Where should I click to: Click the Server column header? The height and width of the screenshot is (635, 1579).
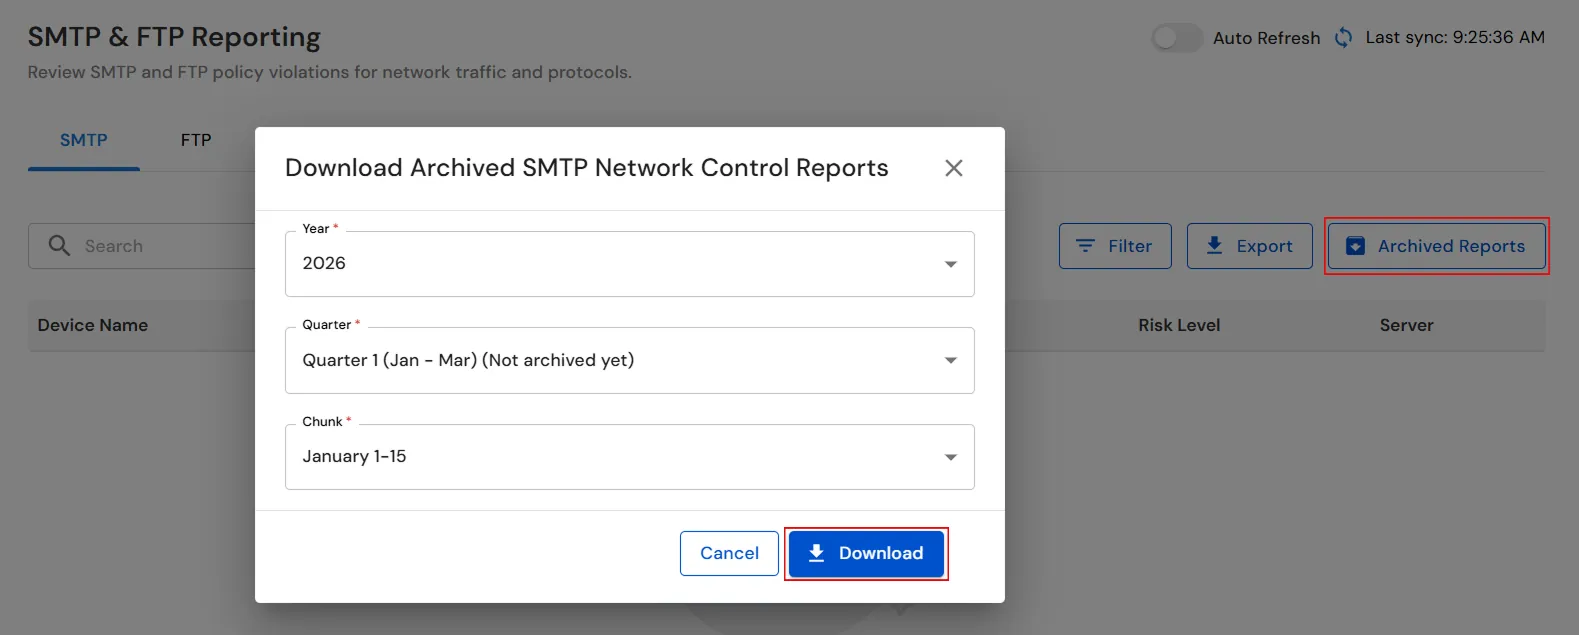1406,325
